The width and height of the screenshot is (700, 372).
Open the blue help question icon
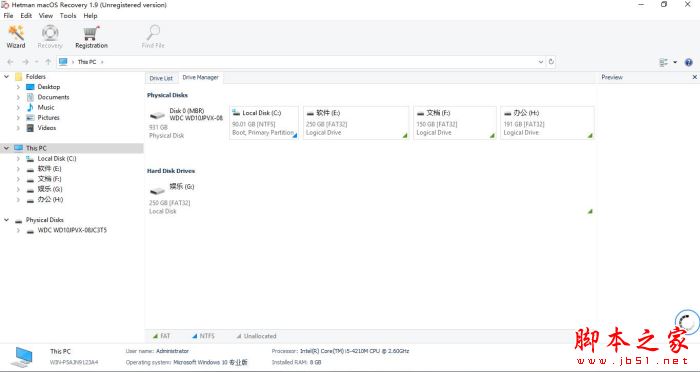tap(688, 63)
